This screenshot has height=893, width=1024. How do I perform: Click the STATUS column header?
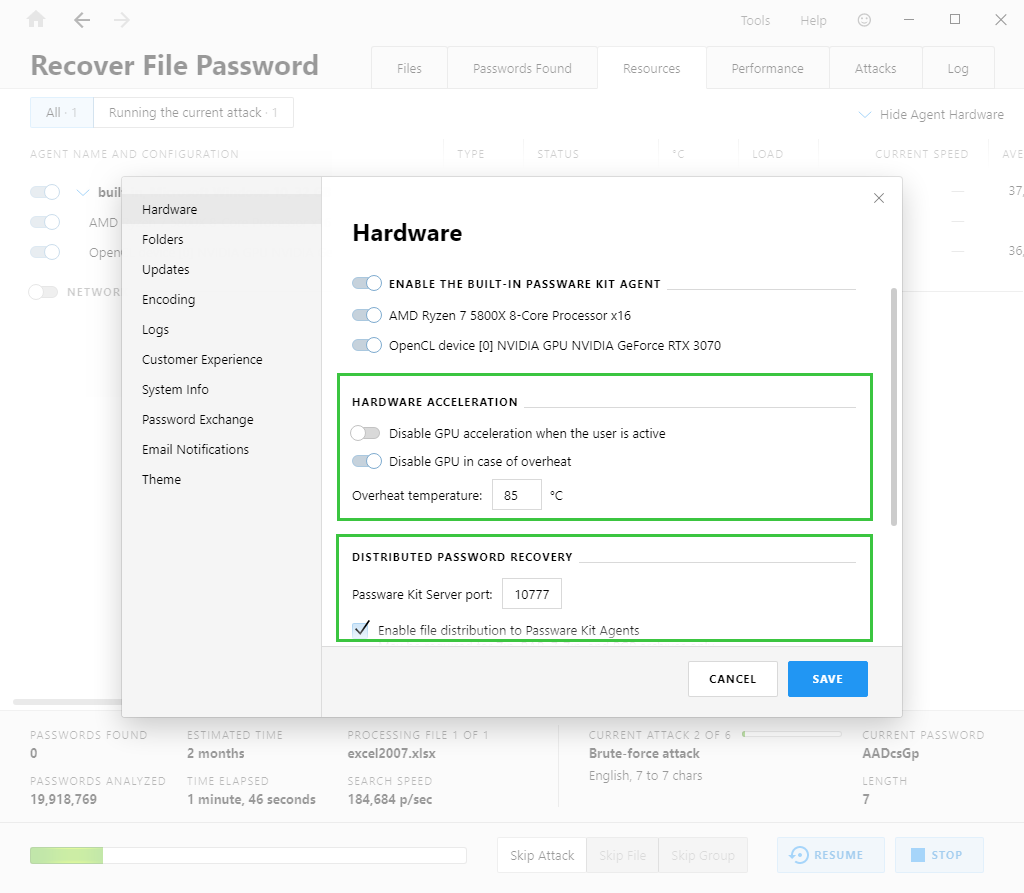[x=558, y=154]
